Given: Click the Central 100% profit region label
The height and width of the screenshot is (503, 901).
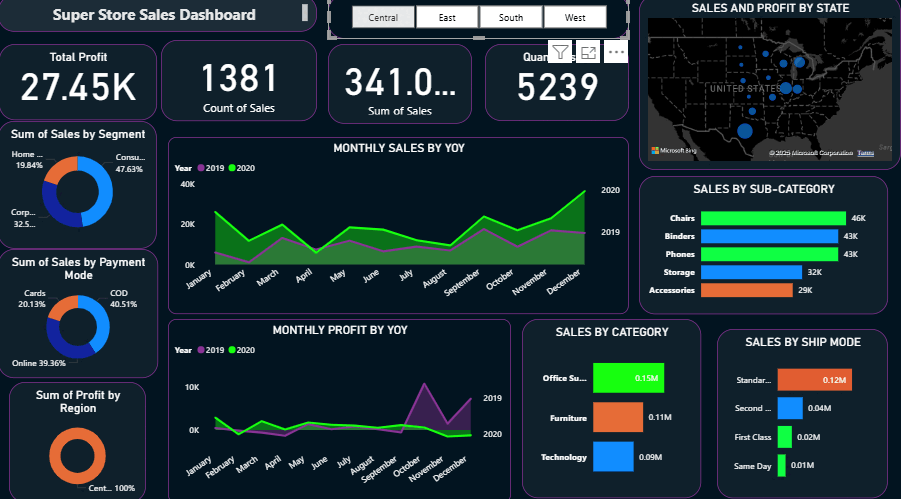Looking at the screenshot, I should point(112,488).
